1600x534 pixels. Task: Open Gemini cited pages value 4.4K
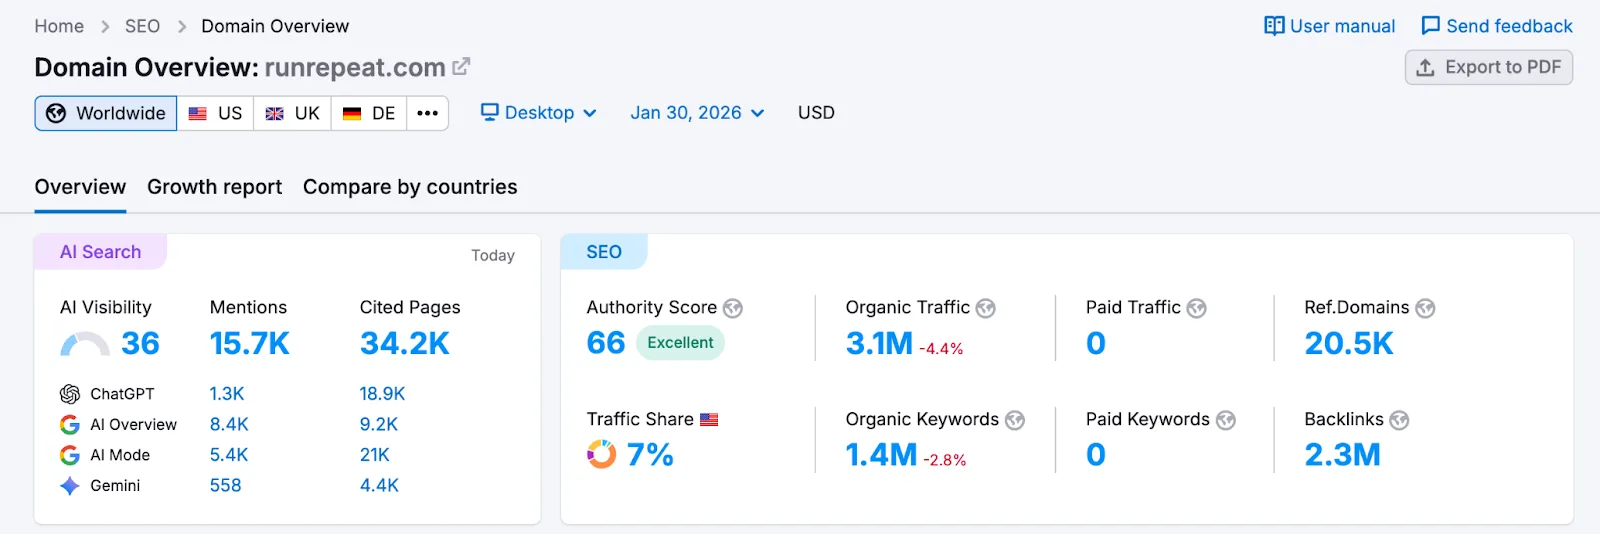(379, 486)
